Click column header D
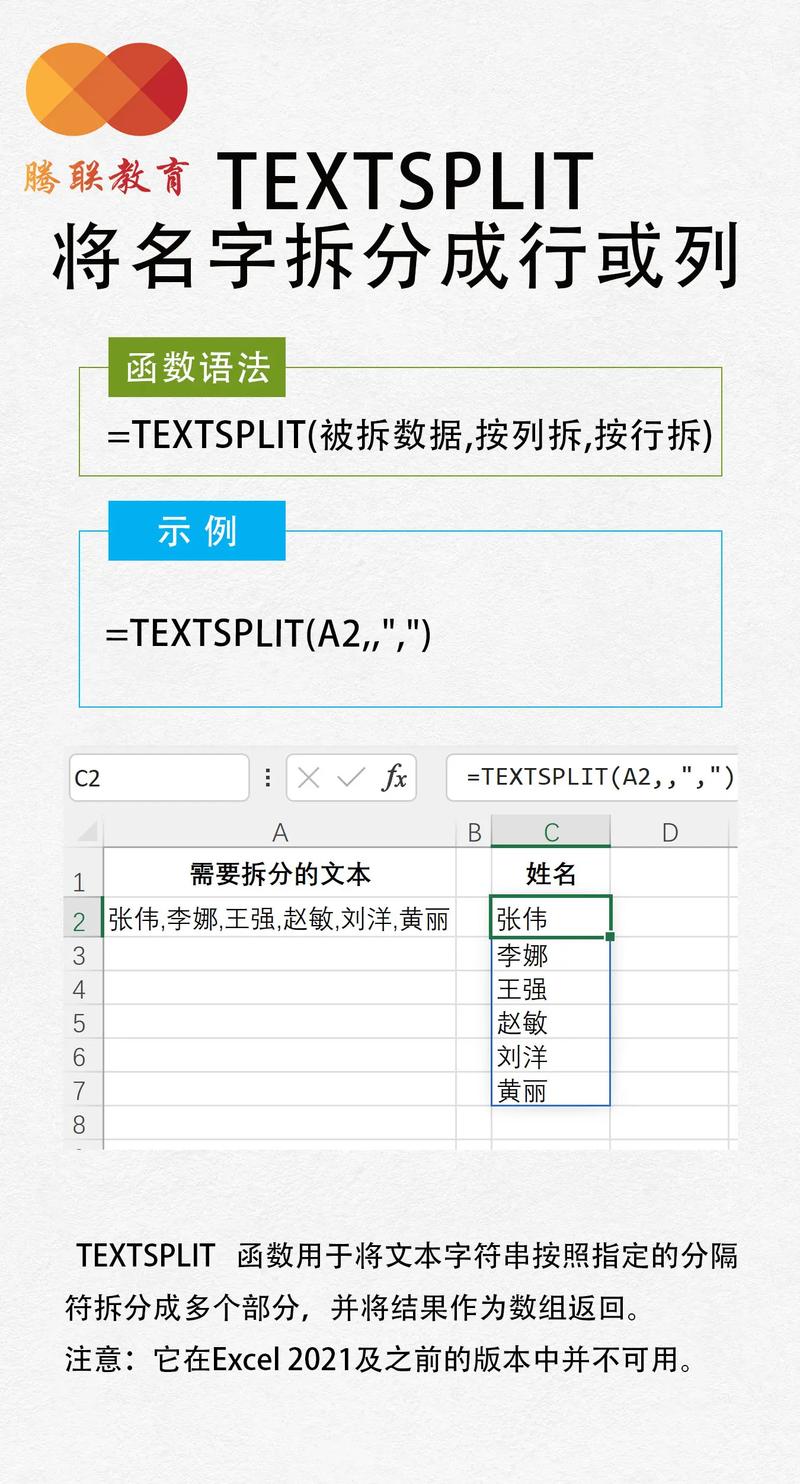Screen dimensions: 800x1484 [670, 831]
